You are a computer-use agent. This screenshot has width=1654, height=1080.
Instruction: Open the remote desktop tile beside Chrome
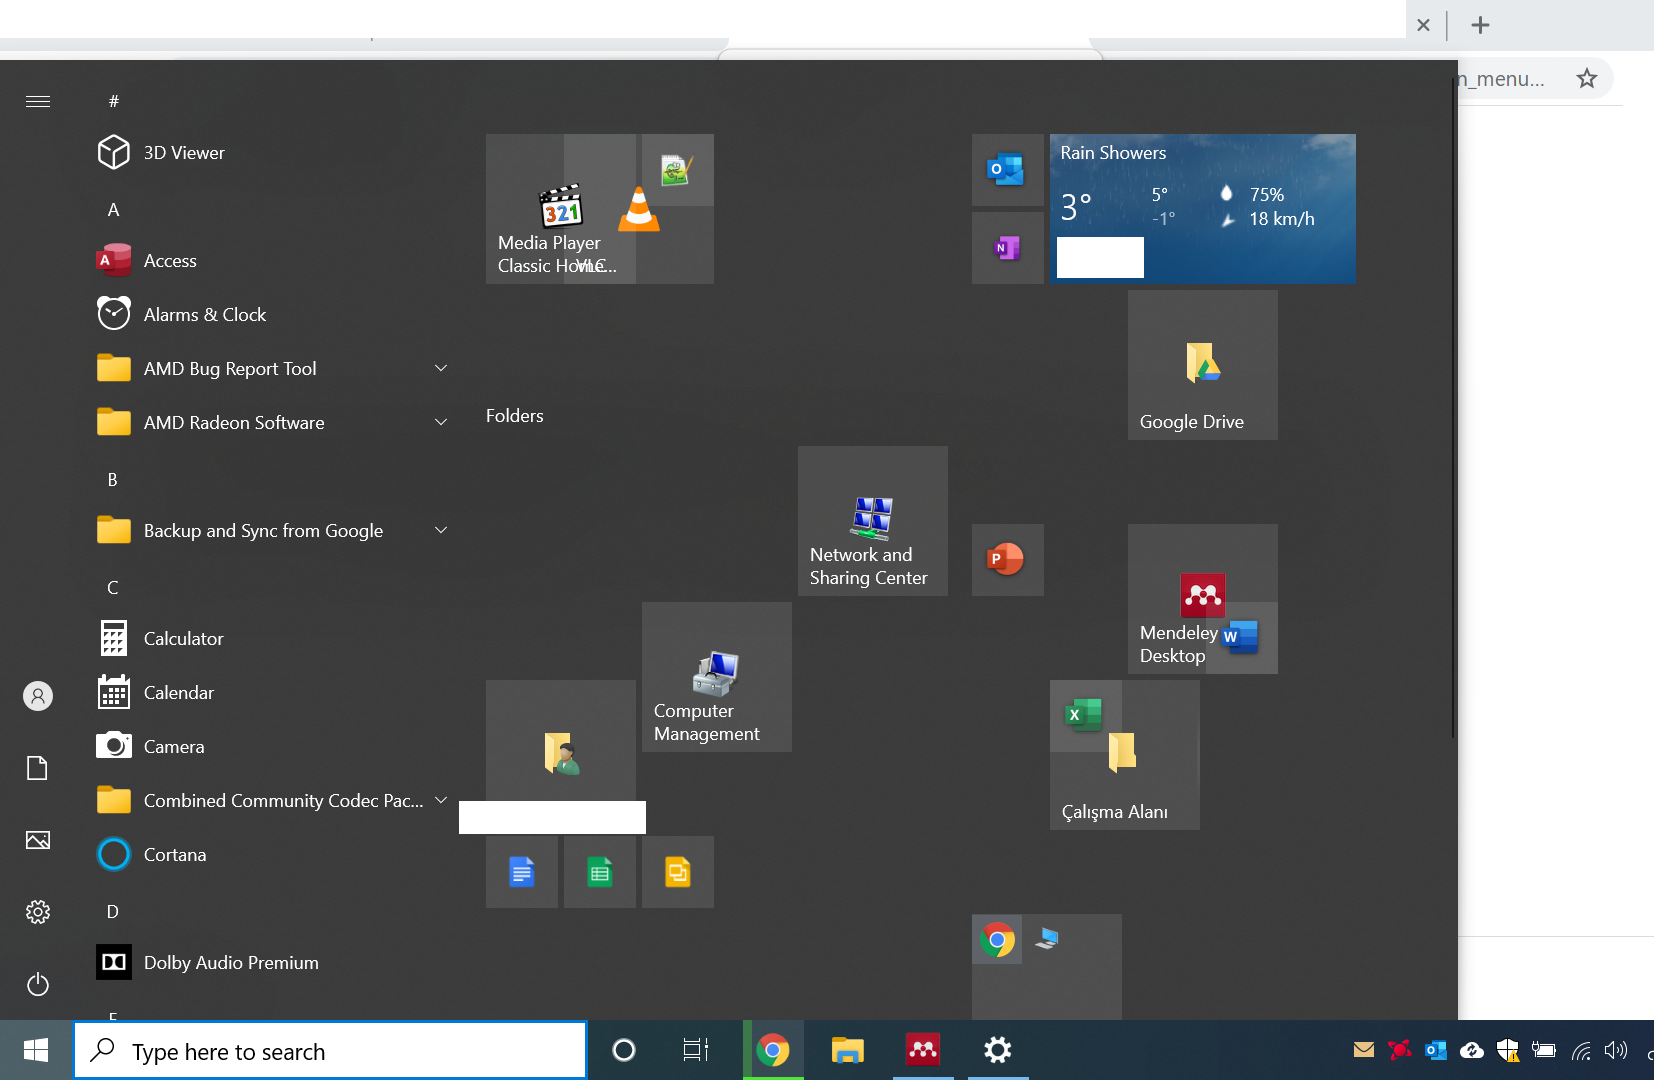1047,939
